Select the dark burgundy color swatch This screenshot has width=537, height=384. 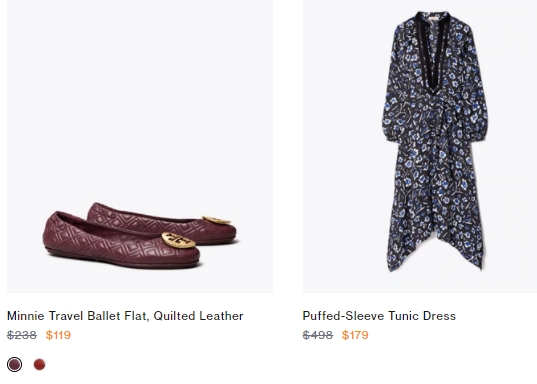(x=14, y=364)
